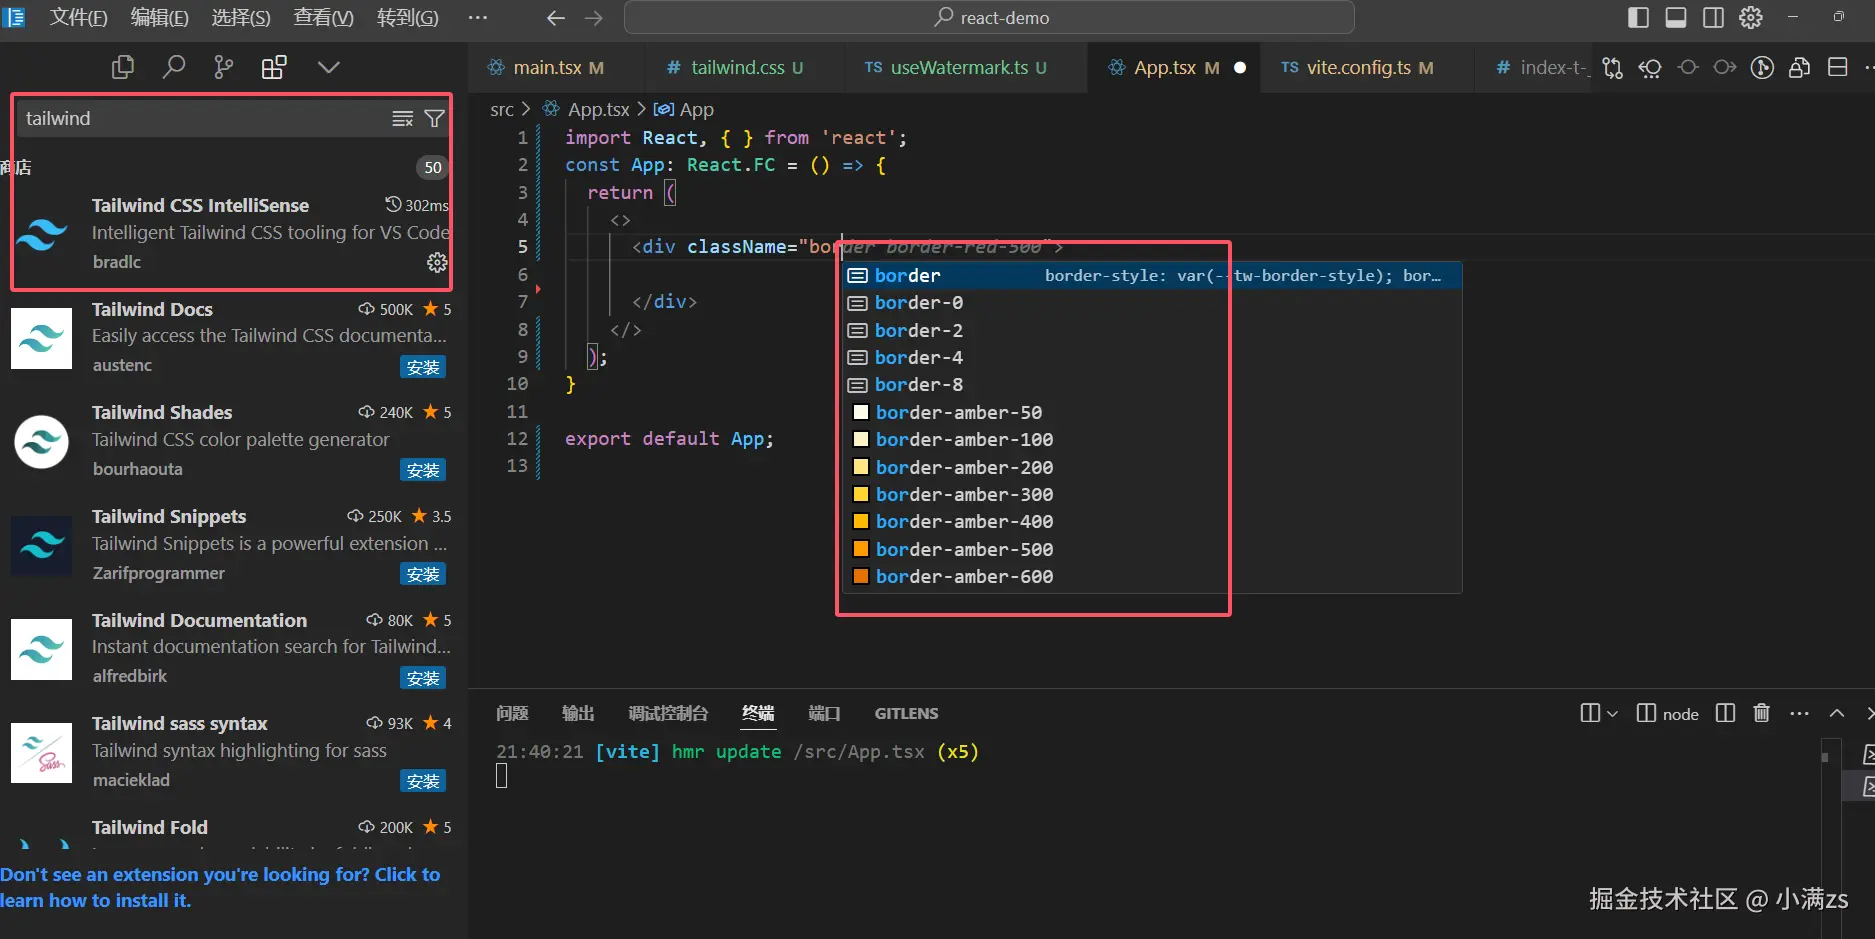The height and width of the screenshot is (939, 1875).
Task: Install the Tailwind Shades extension
Action: (422, 470)
